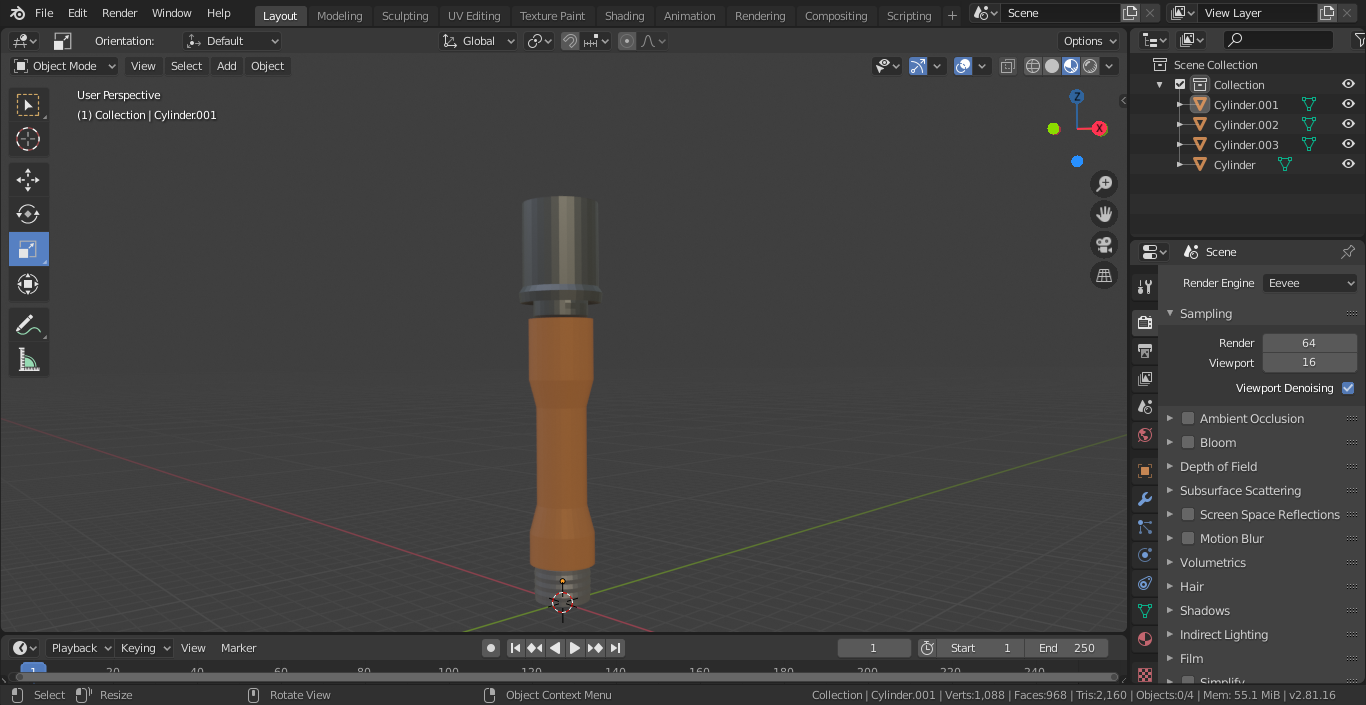1366x705 pixels.
Task: Open the Render Engine dropdown
Action: [x=1309, y=283]
